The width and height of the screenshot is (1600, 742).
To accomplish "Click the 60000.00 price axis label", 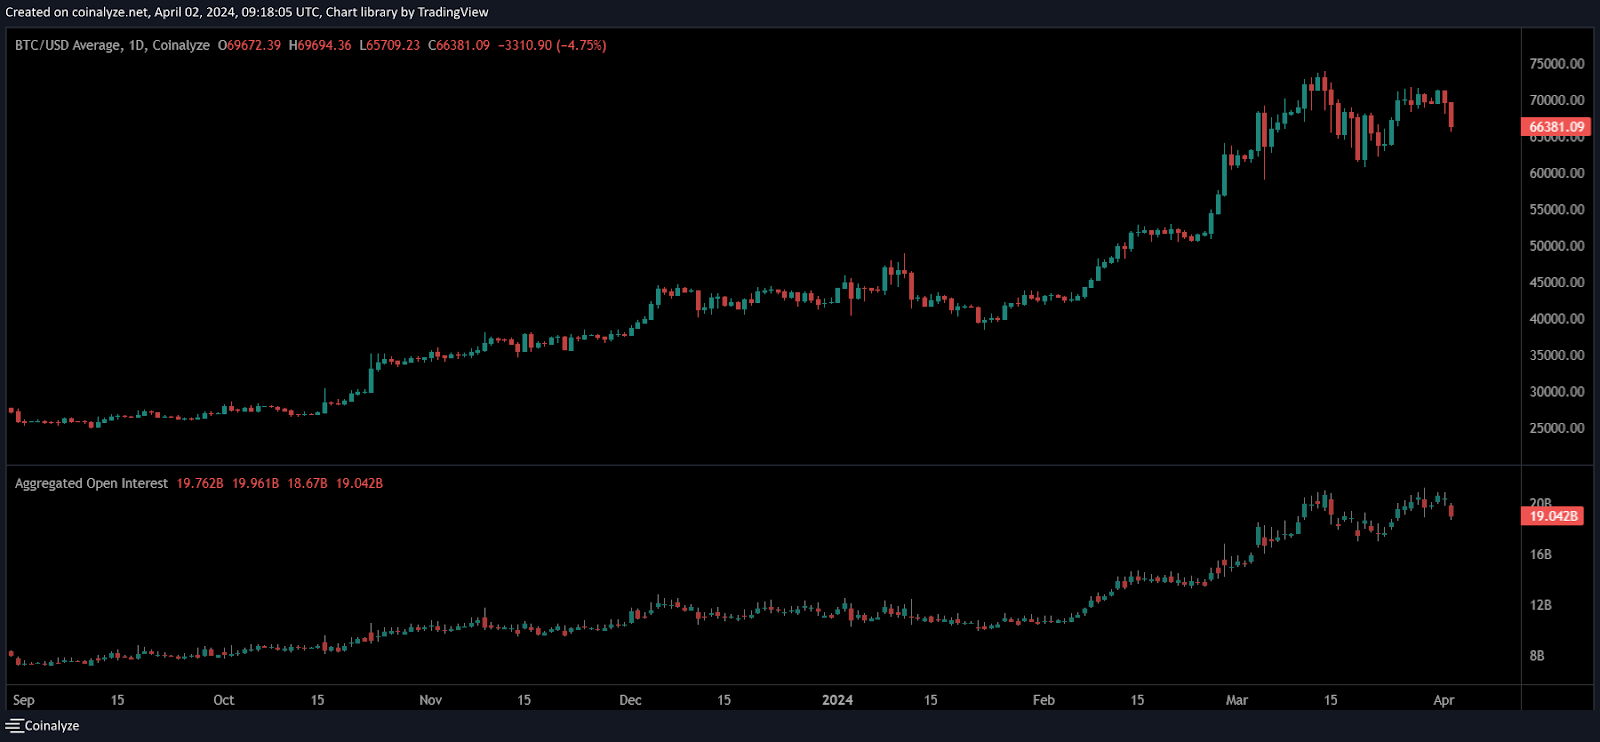I will [x=1557, y=173].
